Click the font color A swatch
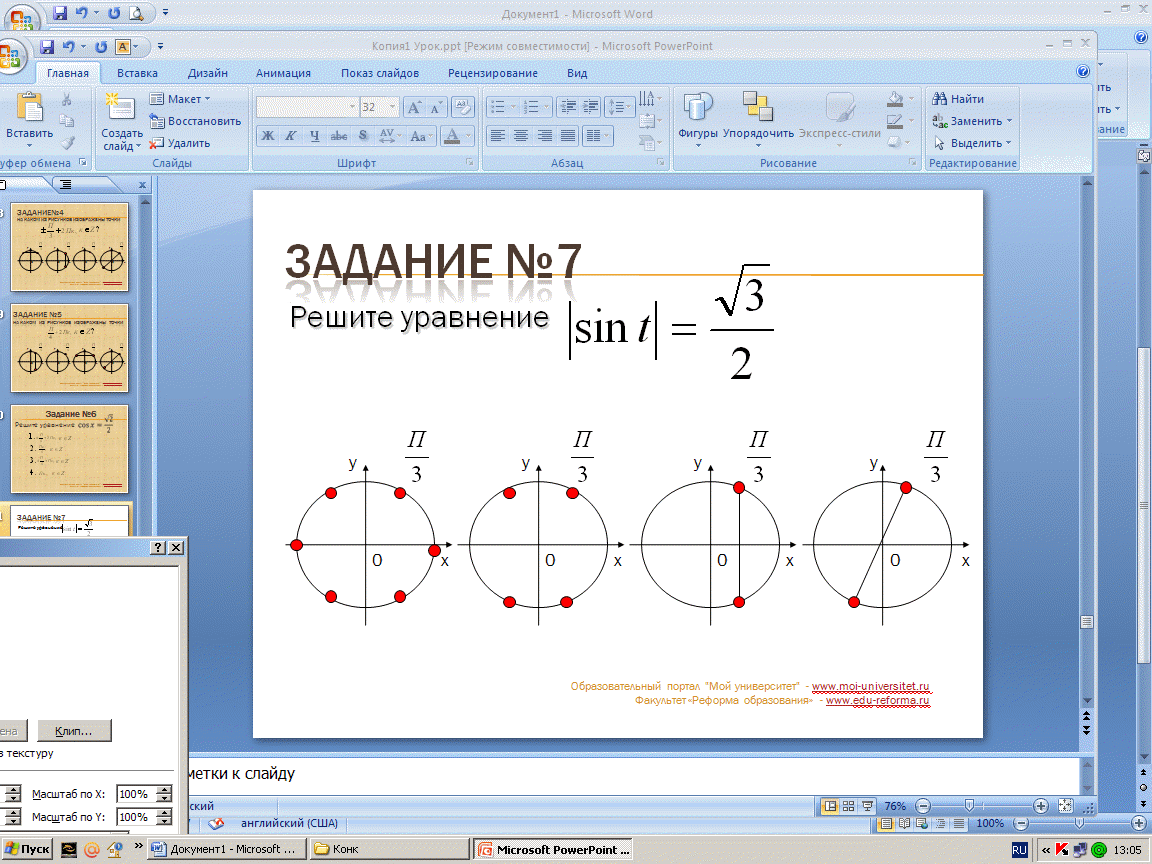The width and height of the screenshot is (1152, 864). pyautogui.click(x=453, y=136)
